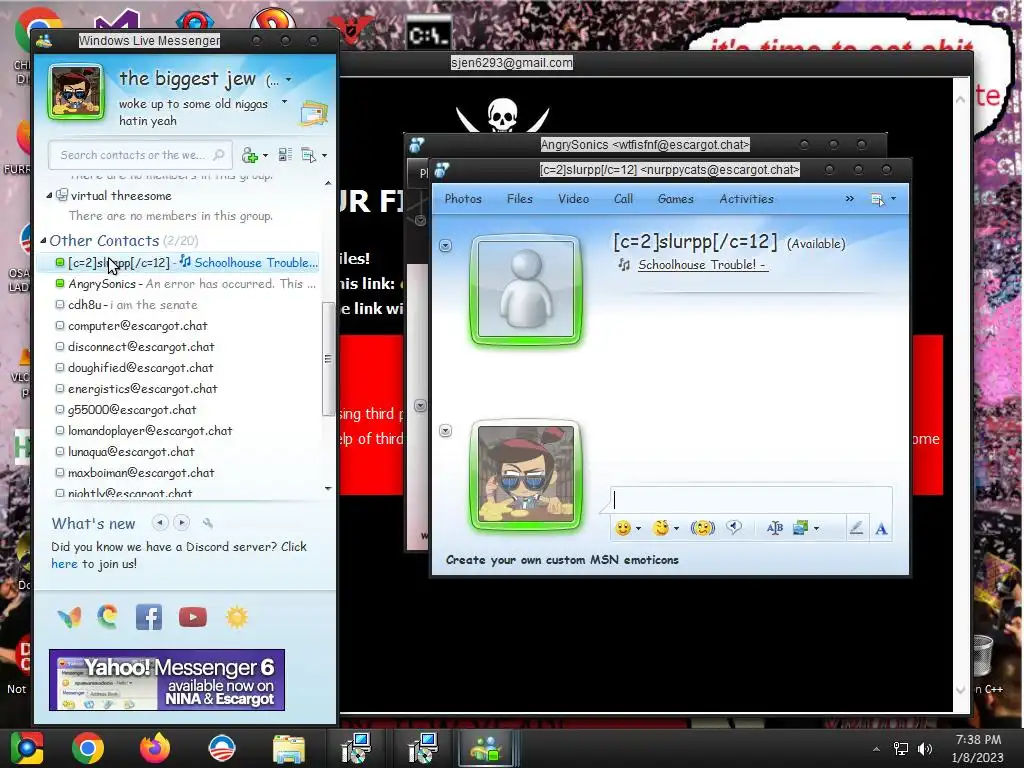Open the add contact dropdown arrow
Image resolution: width=1024 pixels, height=768 pixels.
[x=265, y=155]
